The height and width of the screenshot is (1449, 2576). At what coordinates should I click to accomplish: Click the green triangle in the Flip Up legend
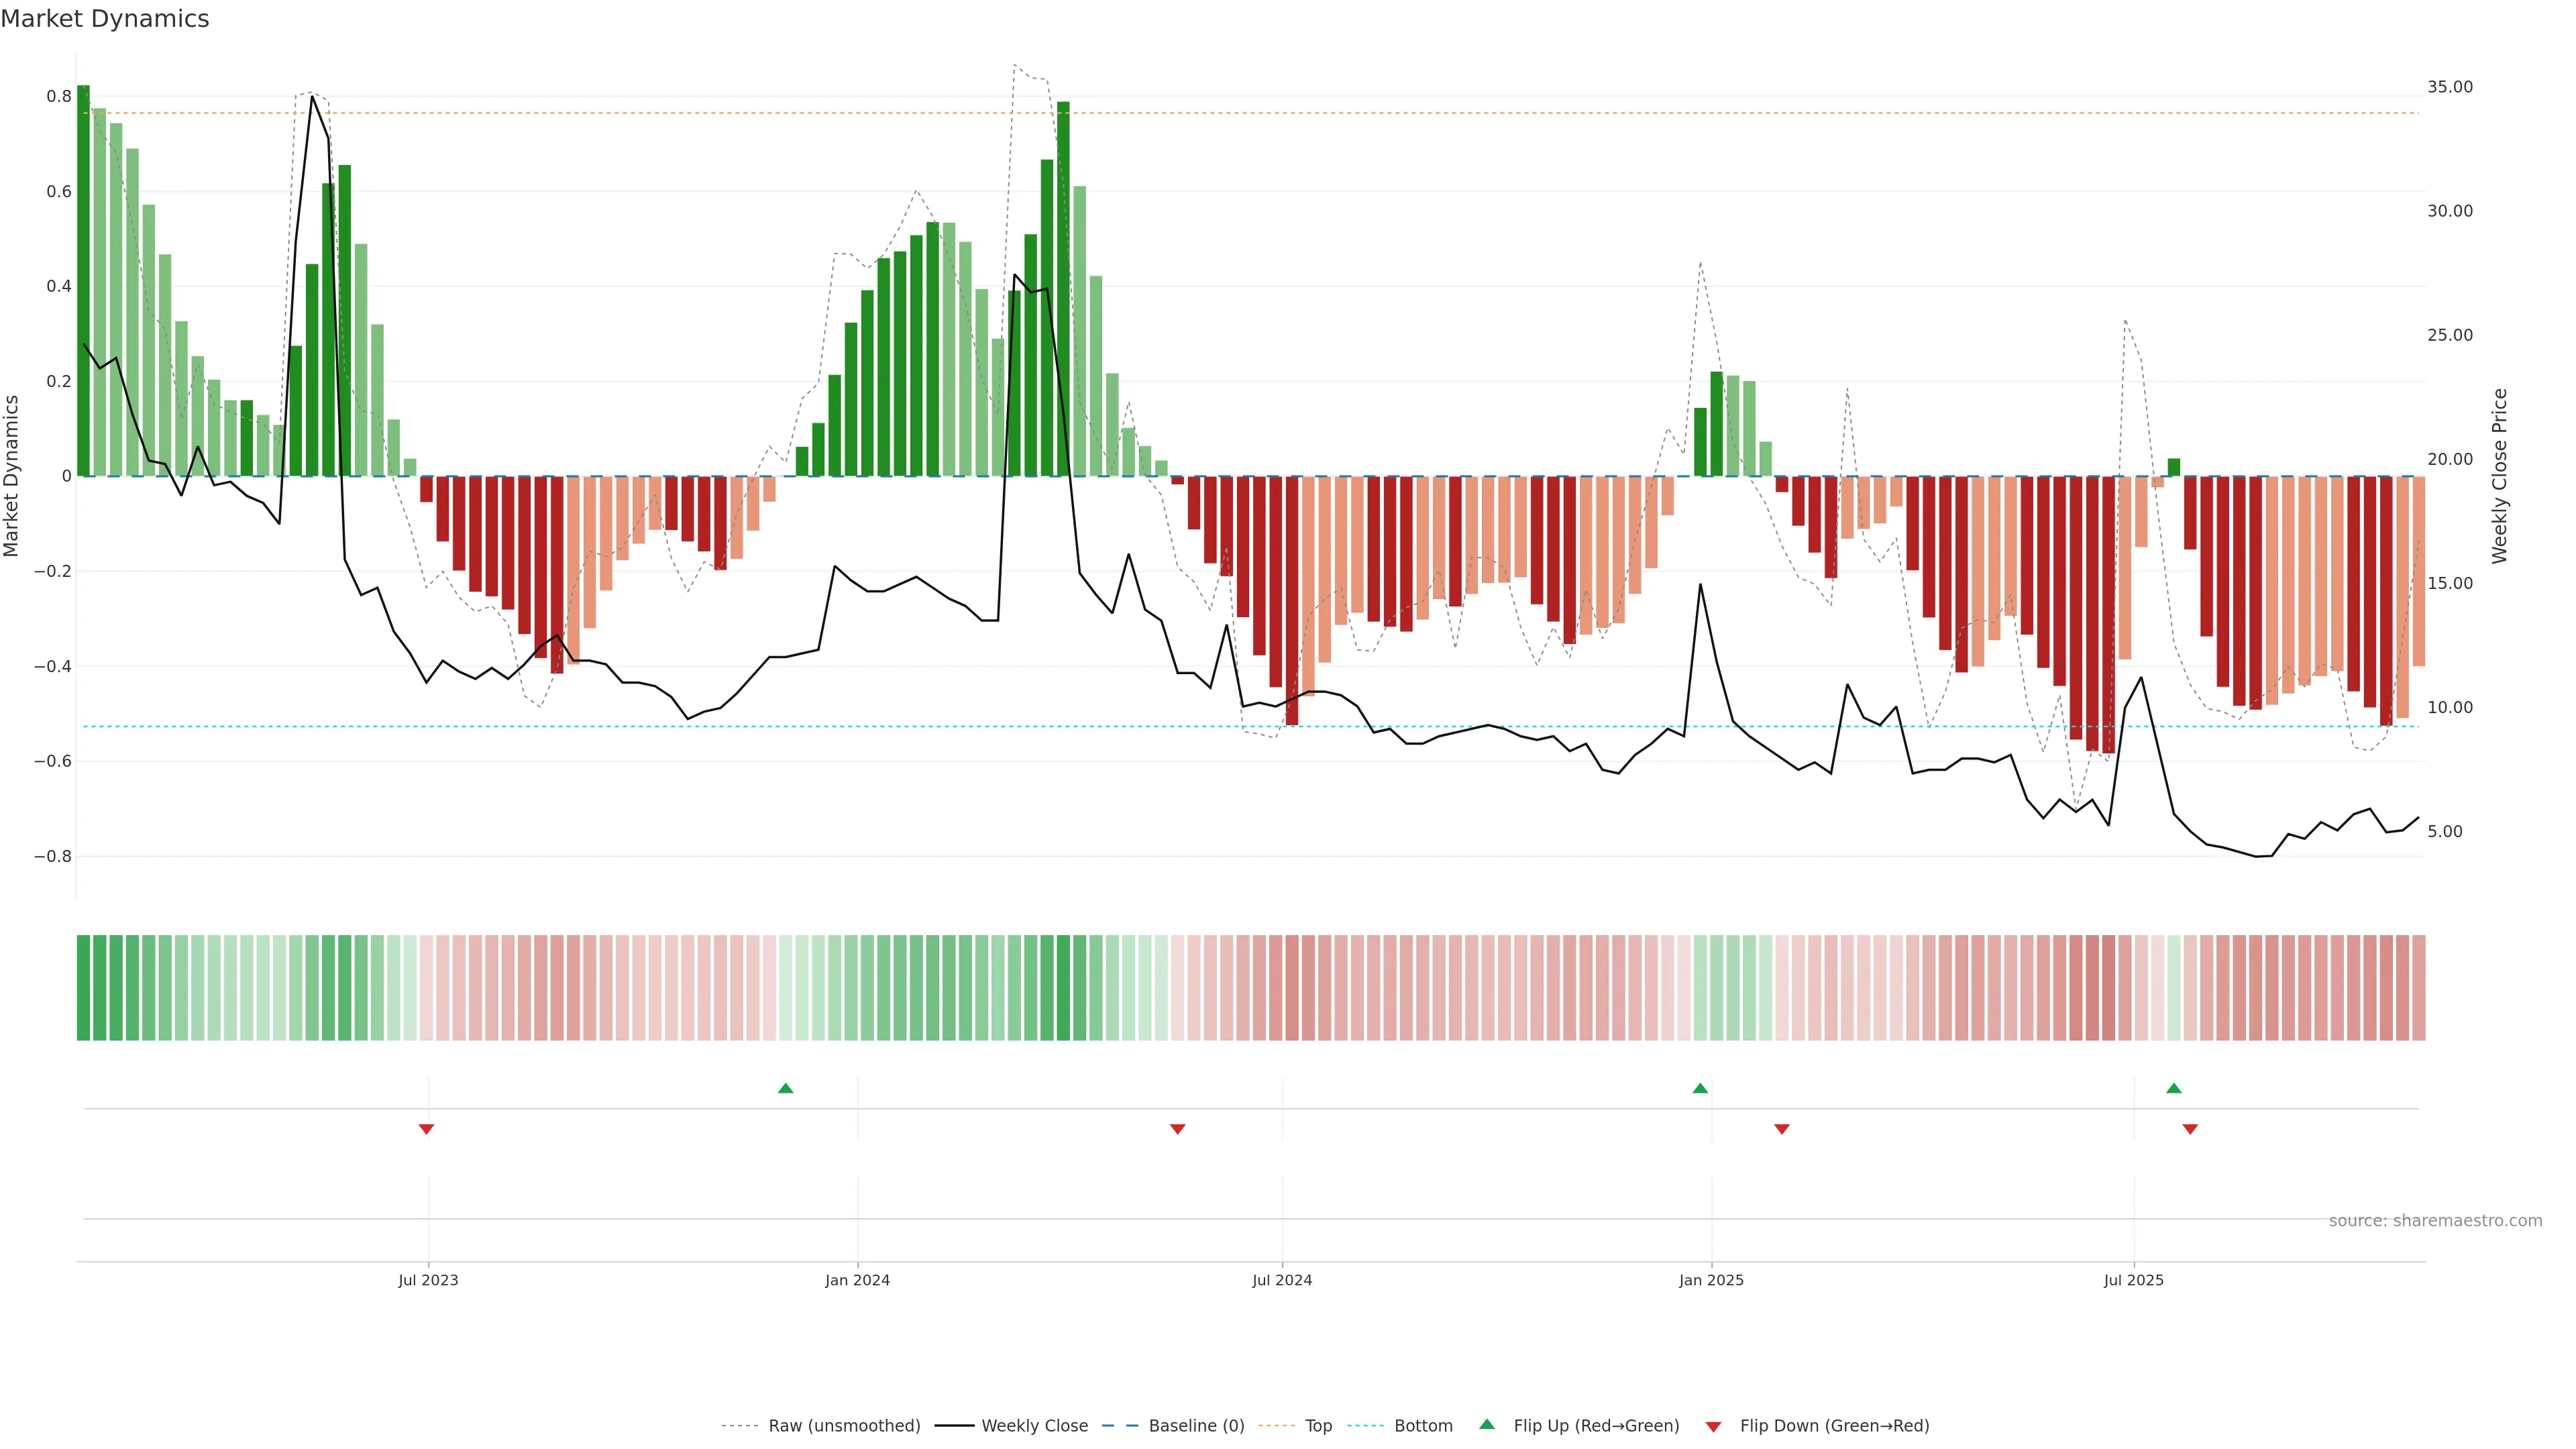pyautogui.click(x=1487, y=1424)
